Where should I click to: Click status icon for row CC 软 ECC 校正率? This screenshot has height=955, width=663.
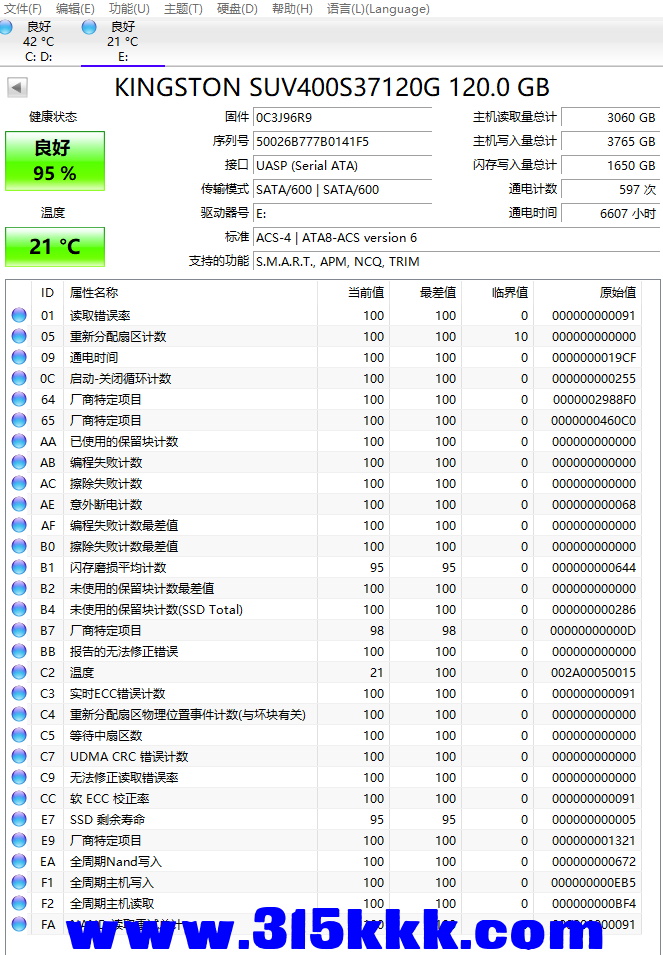point(19,798)
